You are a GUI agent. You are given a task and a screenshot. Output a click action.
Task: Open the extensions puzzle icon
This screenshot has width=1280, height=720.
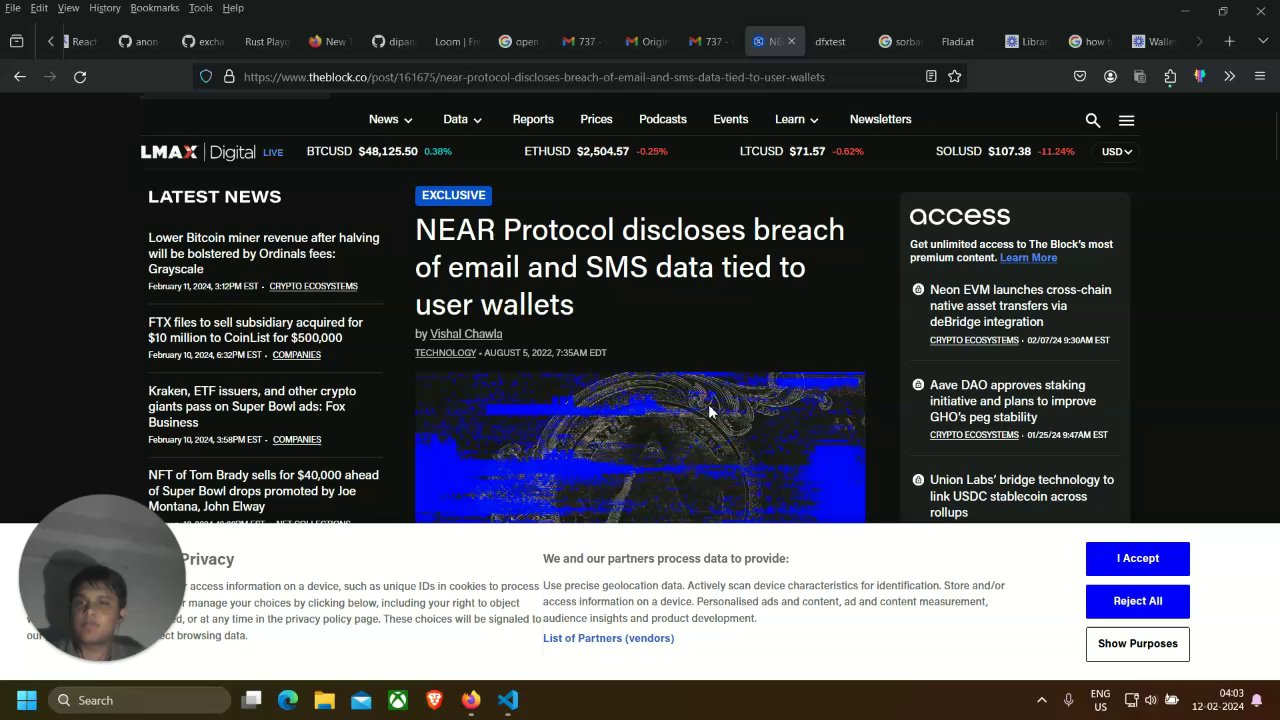(x=1170, y=76)
